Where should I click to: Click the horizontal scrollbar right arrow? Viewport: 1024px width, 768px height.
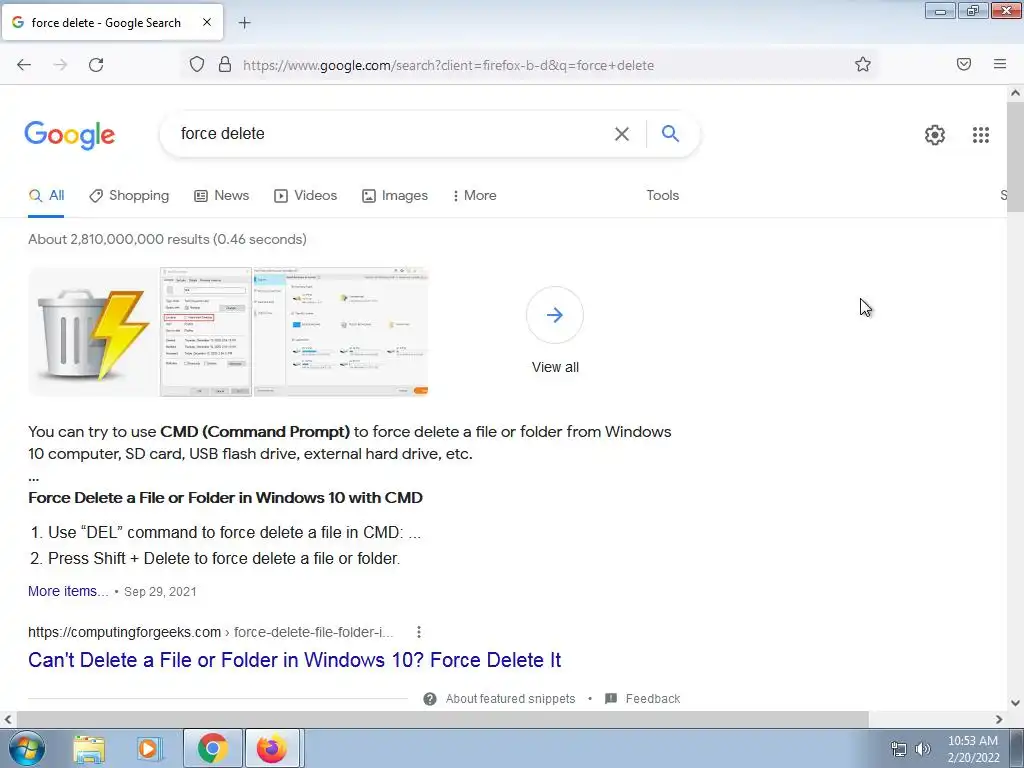click(999, 720)
